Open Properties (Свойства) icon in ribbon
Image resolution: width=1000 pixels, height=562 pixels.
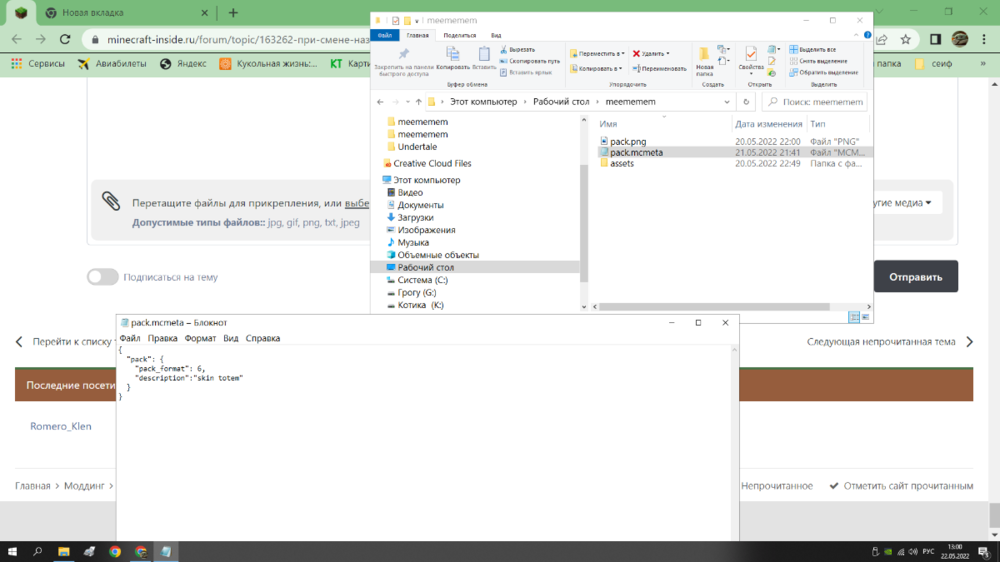pyautogui.click(x=751, y=57)
